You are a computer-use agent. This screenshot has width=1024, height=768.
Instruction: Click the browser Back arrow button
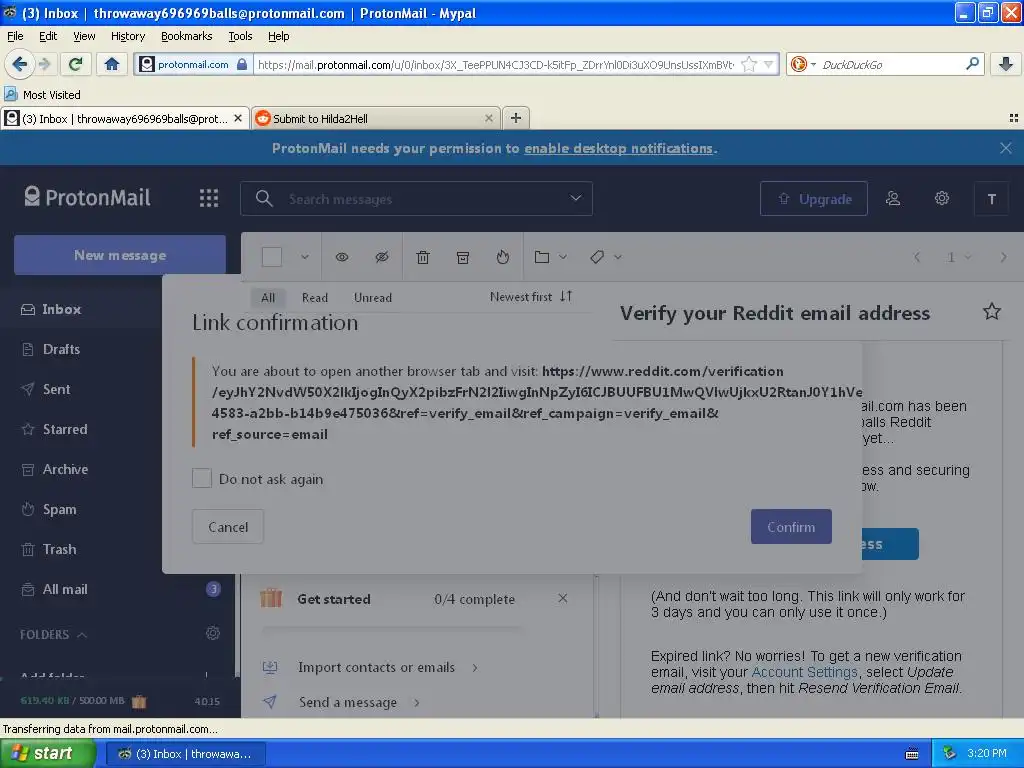tap(20, 64)
